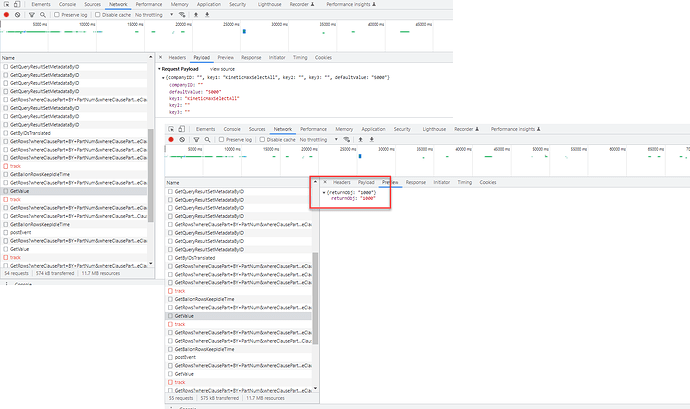The height and width of the screenshot is (409, 690).
Task: Import HAR file icon in upper DevTools
Action: 196,15
